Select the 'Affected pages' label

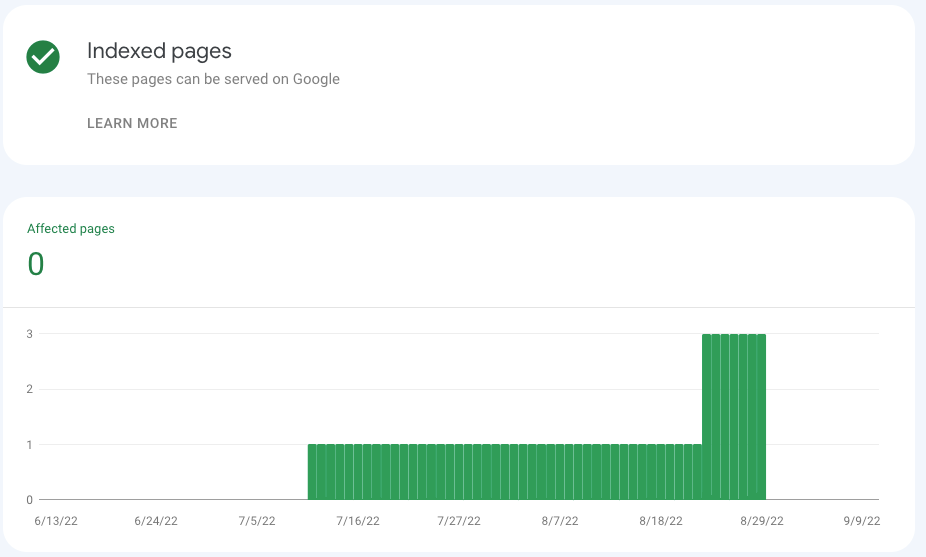pos(71,229)
